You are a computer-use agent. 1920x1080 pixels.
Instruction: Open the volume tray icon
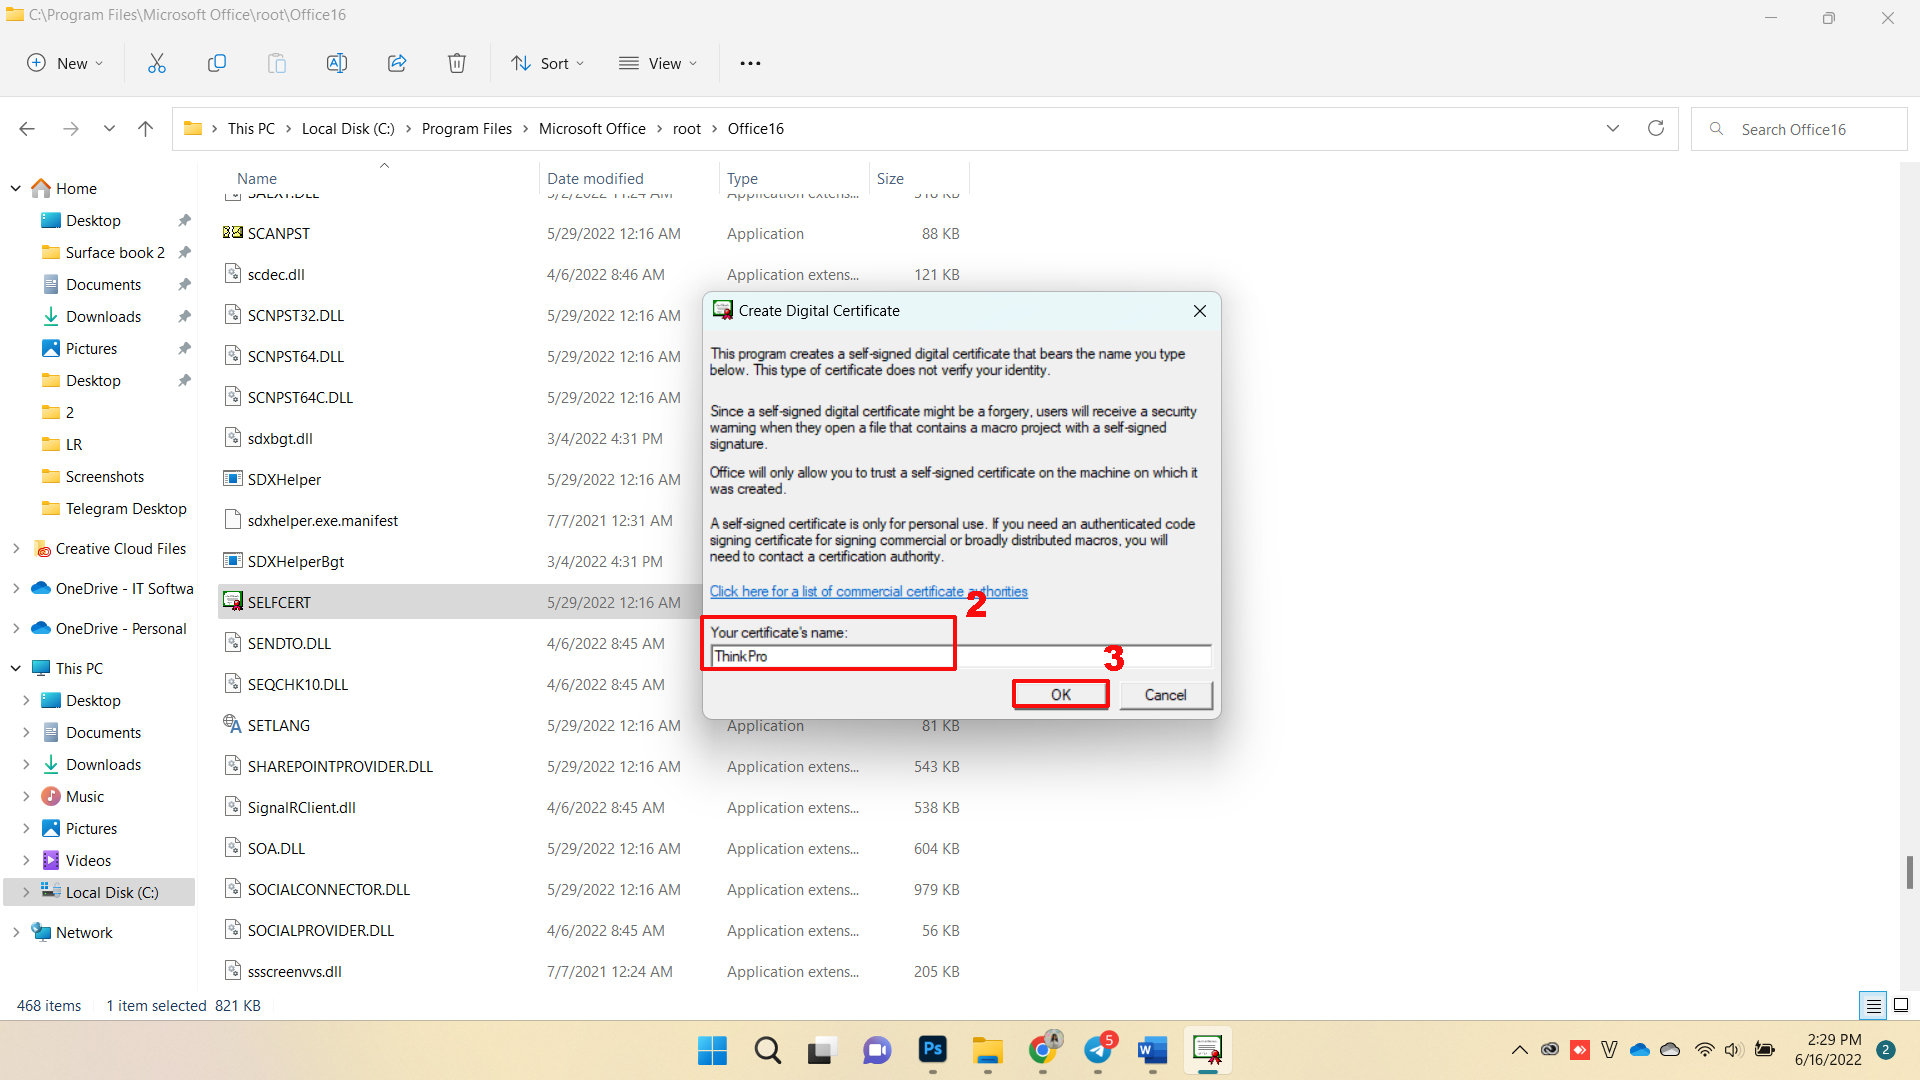(1734, 1050)
